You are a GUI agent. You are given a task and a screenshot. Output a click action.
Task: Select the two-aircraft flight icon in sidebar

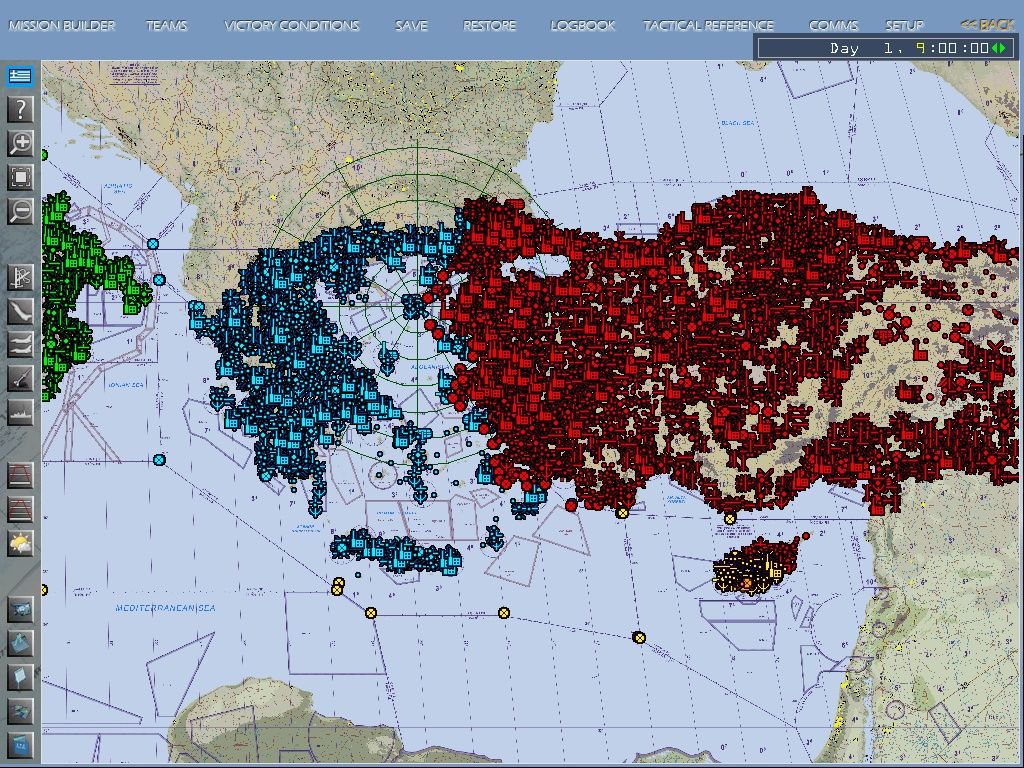coord(20,344)
